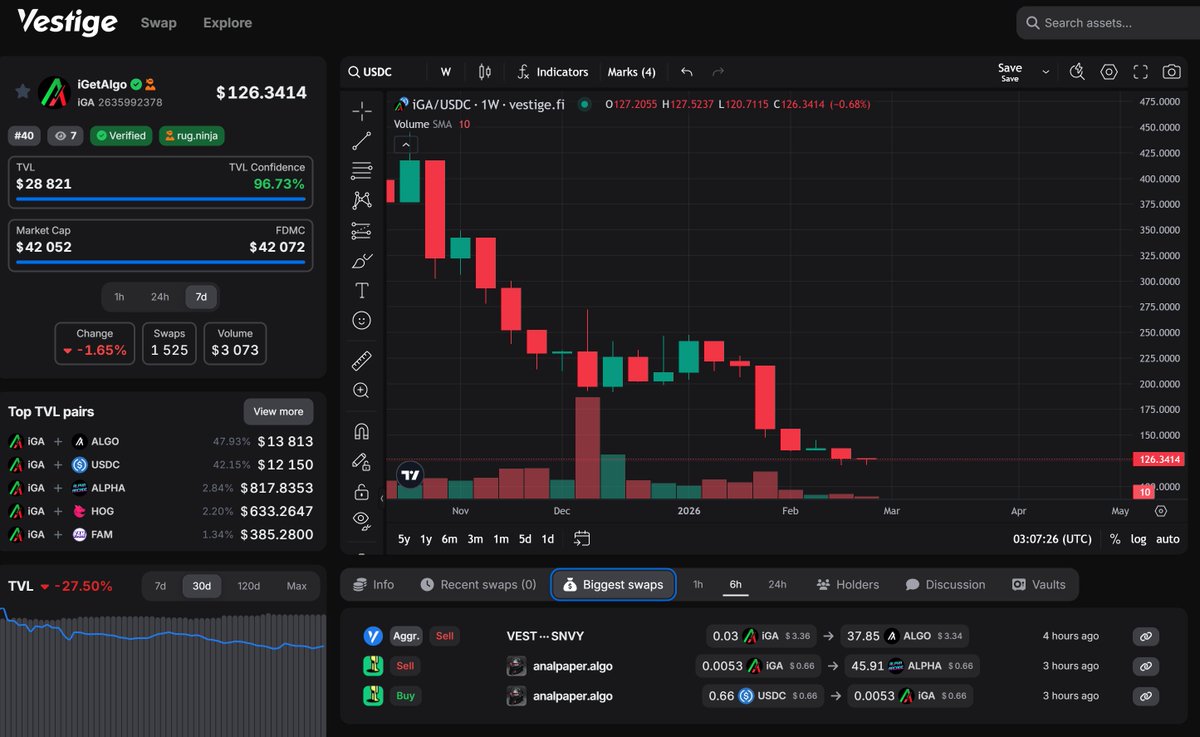
Task: Switch to the Info tab
Action: click(372, 585)
